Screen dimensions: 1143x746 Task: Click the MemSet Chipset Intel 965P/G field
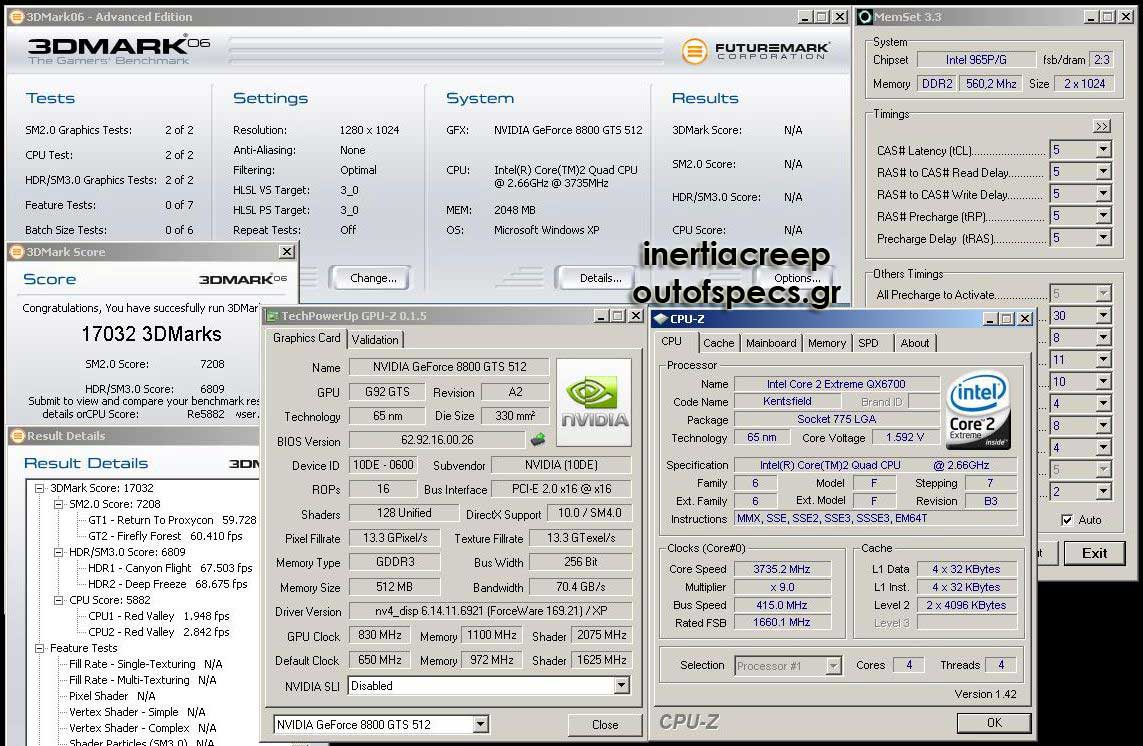point(976,60)
